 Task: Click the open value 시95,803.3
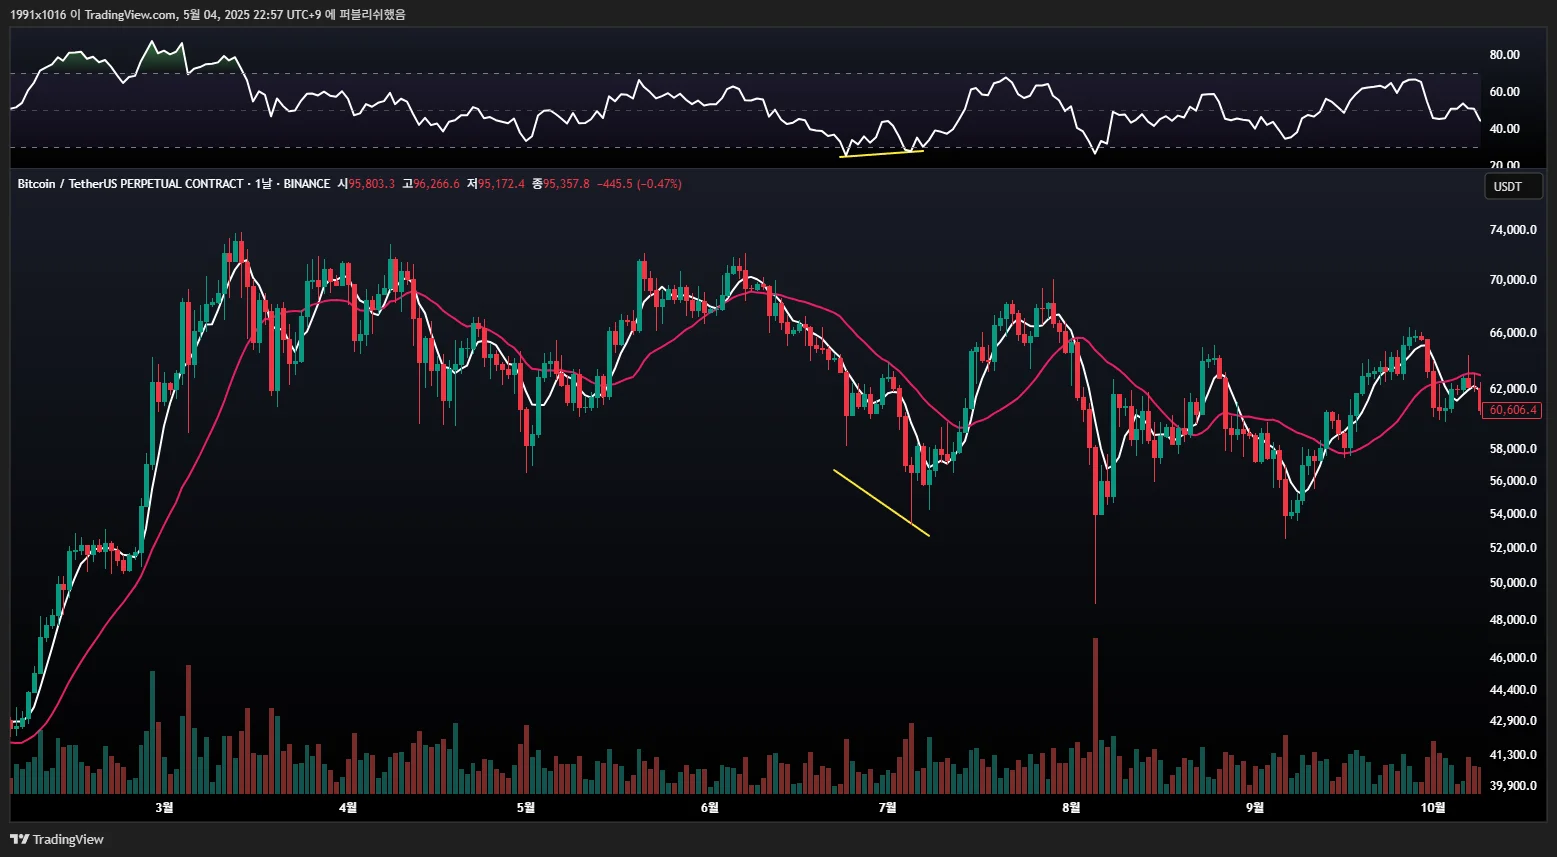(x=366, y=184)
